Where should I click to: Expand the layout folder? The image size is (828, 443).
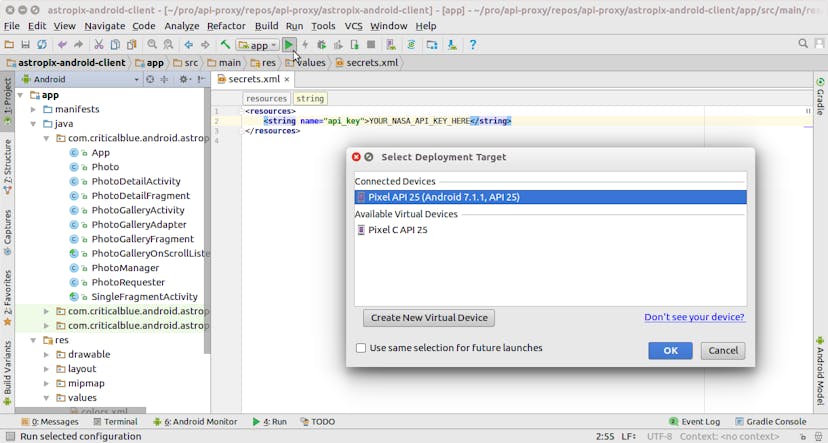[x=46, y=369]
